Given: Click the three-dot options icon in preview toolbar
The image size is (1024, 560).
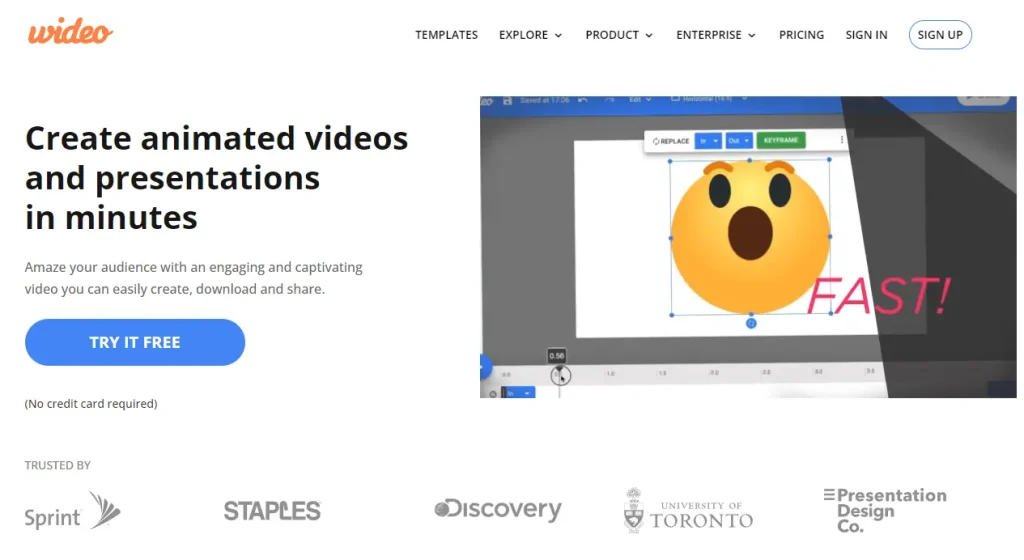Looking at the screenshot, I should tap(841, 140).
